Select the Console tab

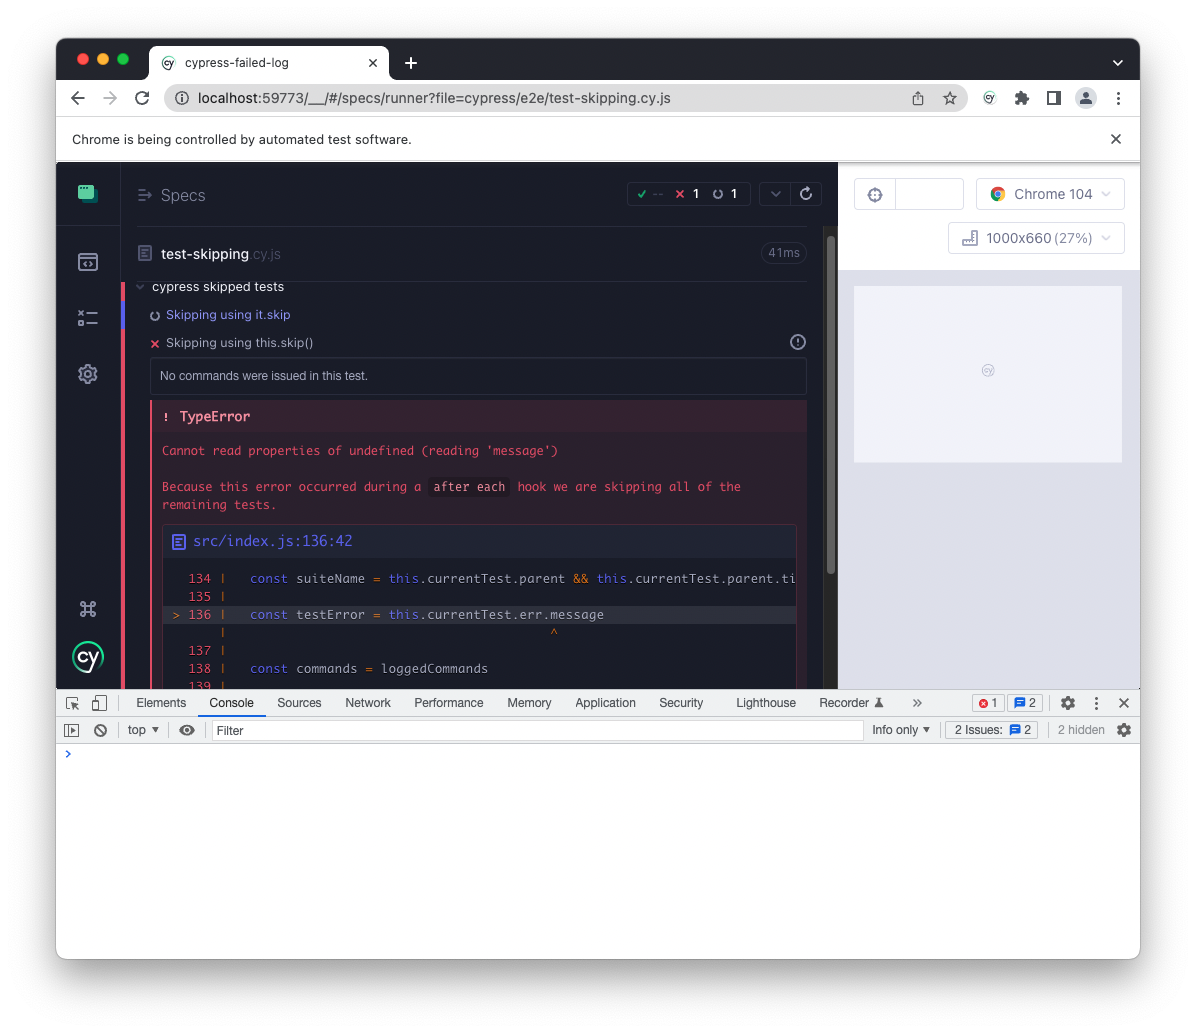pyautogui.click(x=231, y=703)
